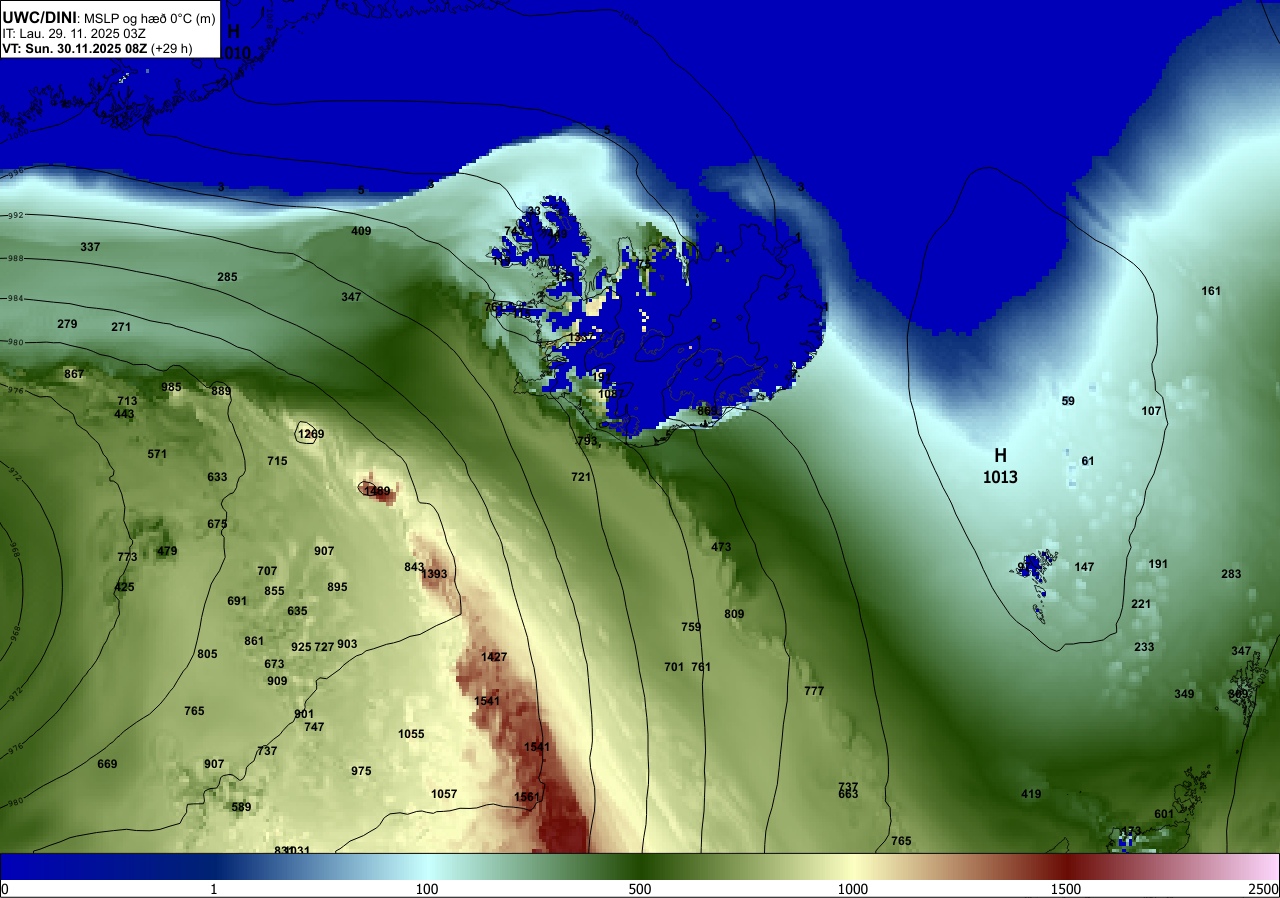Click the 500 label on the colour scale

pos(640,889)
